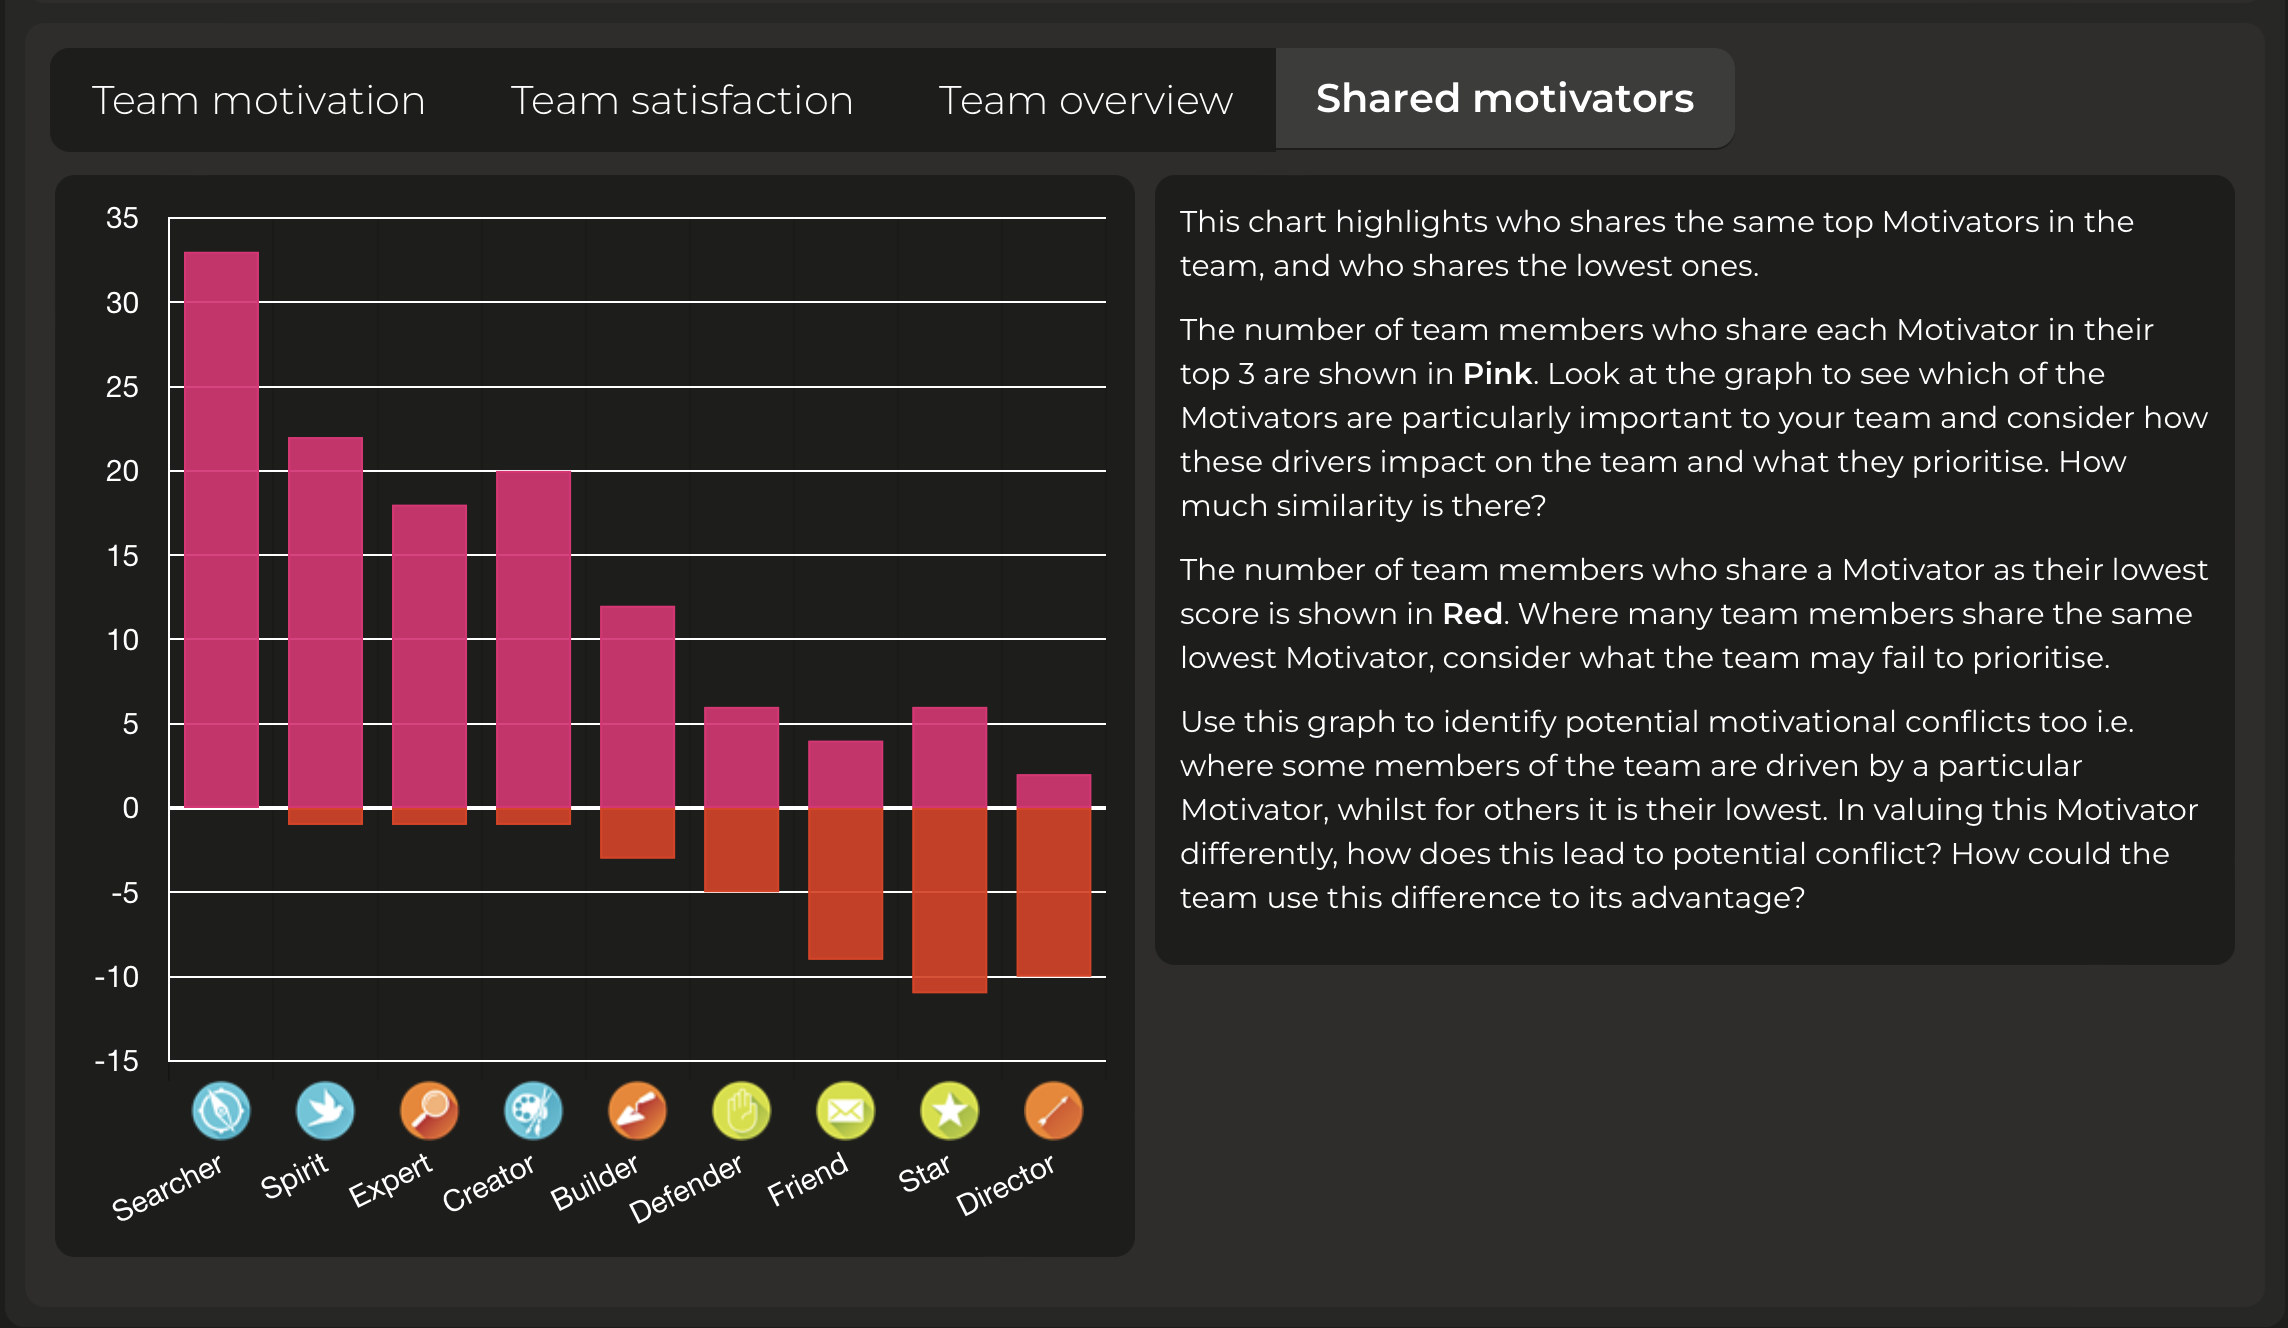Image resolution: width=2288 pixels, height=1328 pixels.
Task: Click the Builder trowel icon
Action: 637,1111
